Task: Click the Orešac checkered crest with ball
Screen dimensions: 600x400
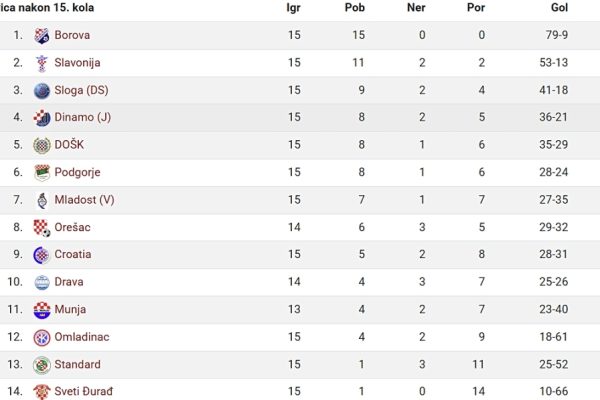Action: (x=42, y=228)
